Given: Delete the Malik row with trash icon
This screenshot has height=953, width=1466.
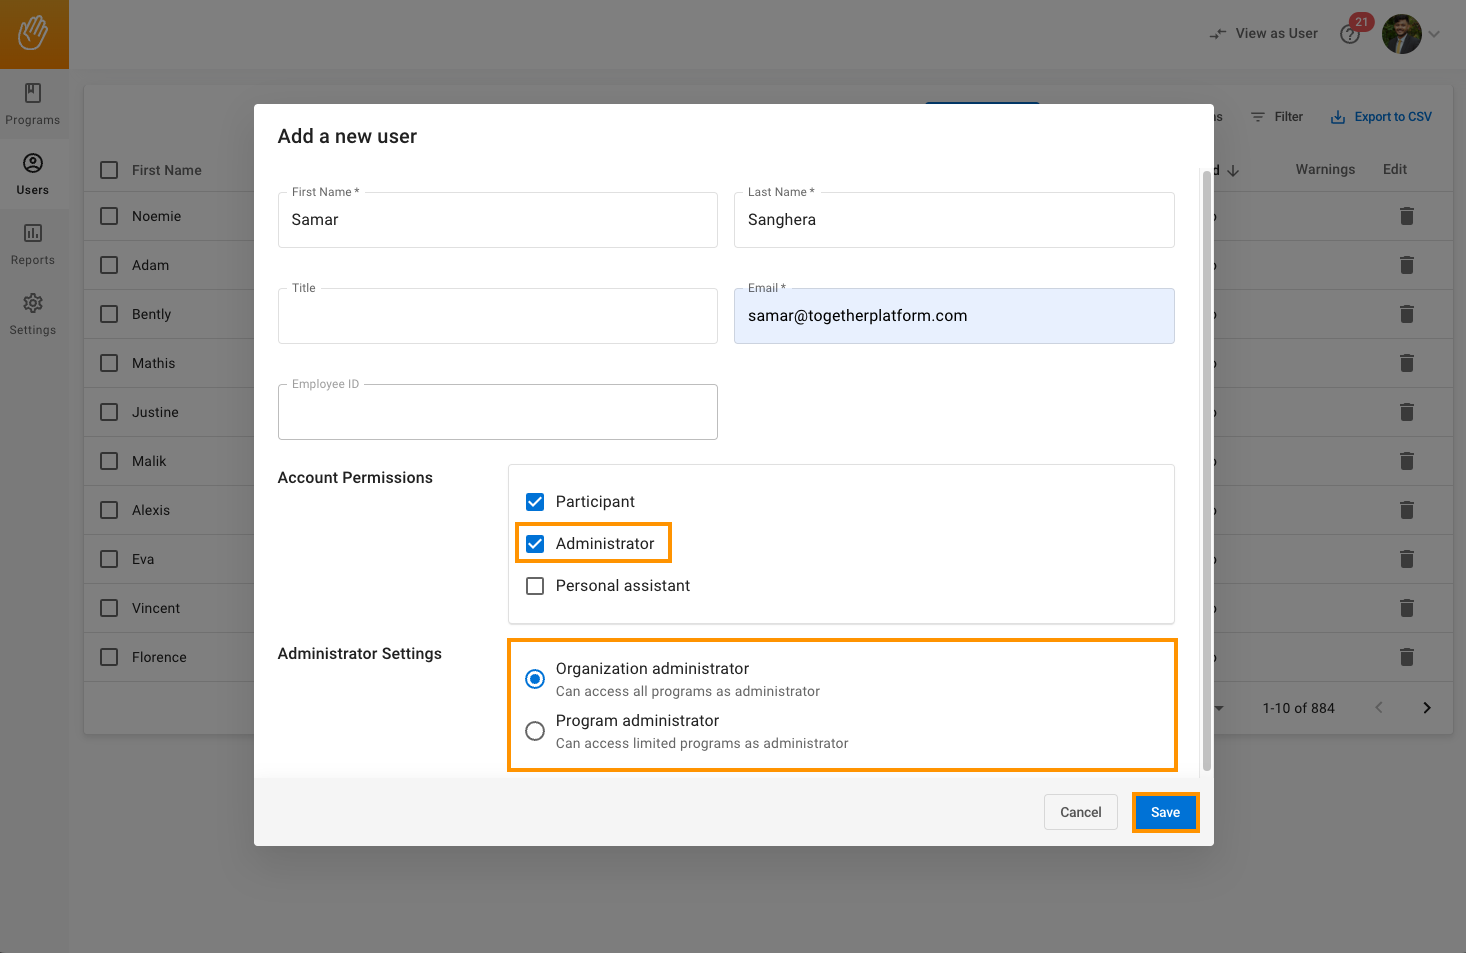Looking at the screenshot, I should point(1407,461).
